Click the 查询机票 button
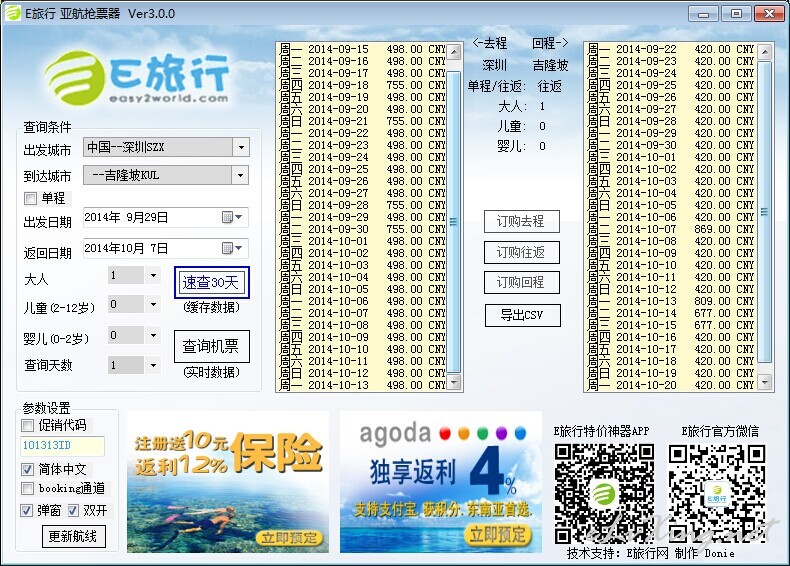Viewport: 790px width, 566px height. [212, 347]
